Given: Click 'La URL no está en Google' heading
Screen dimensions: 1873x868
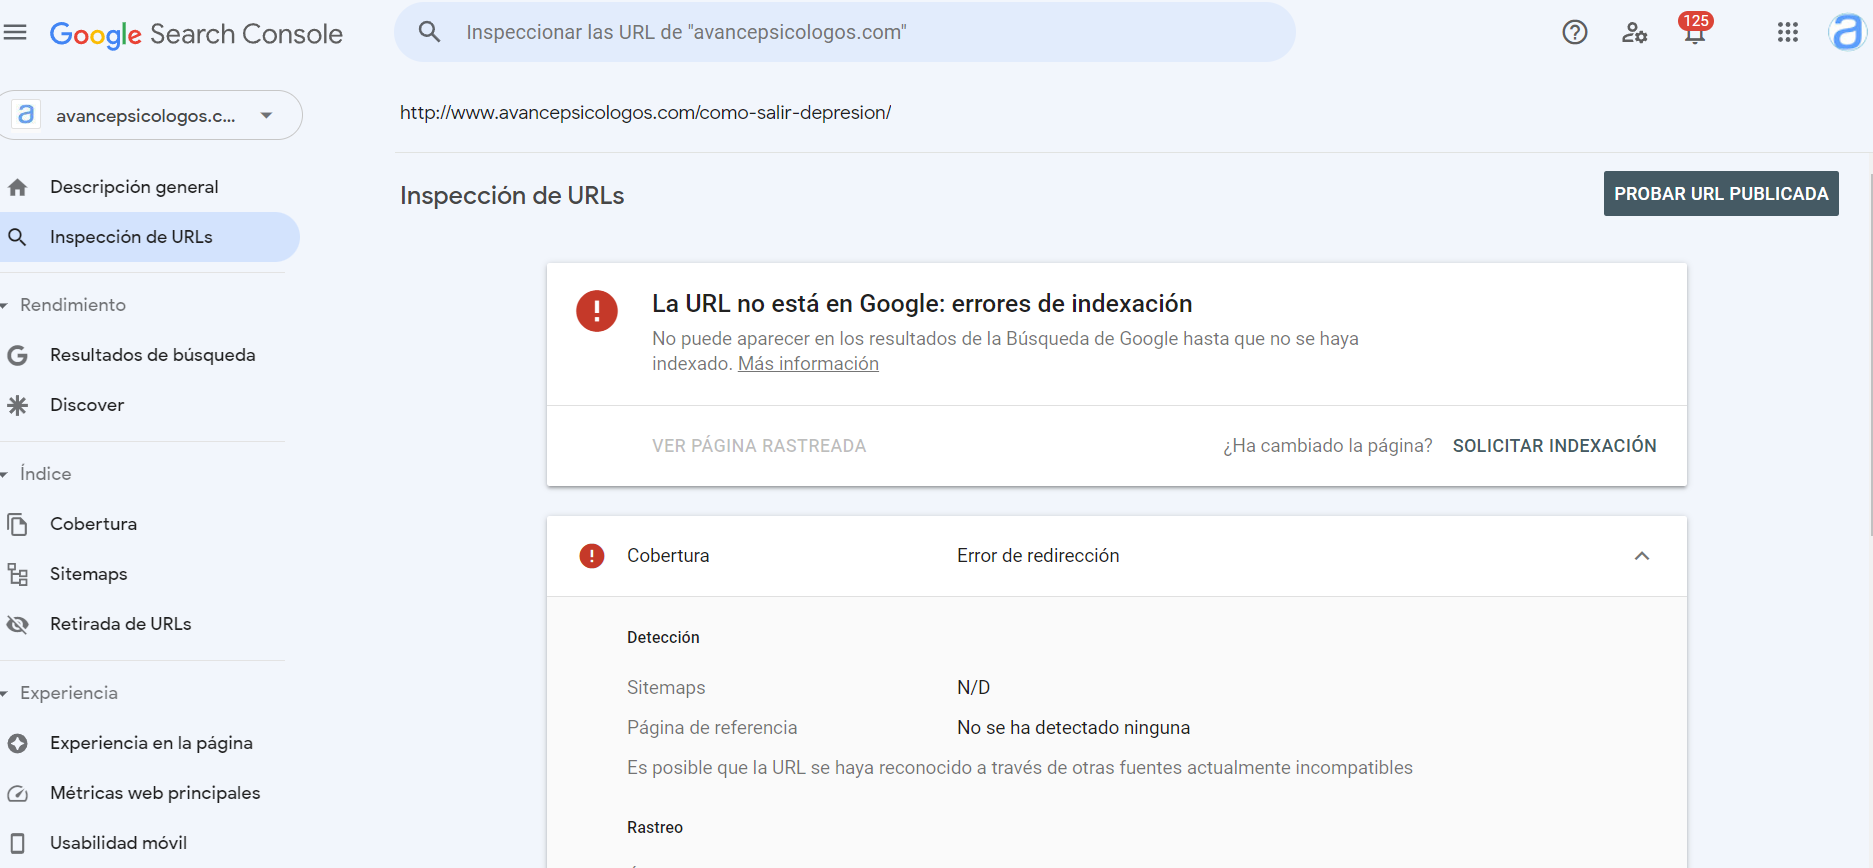Looking at the screenshot, I should [x=922, y=304].
